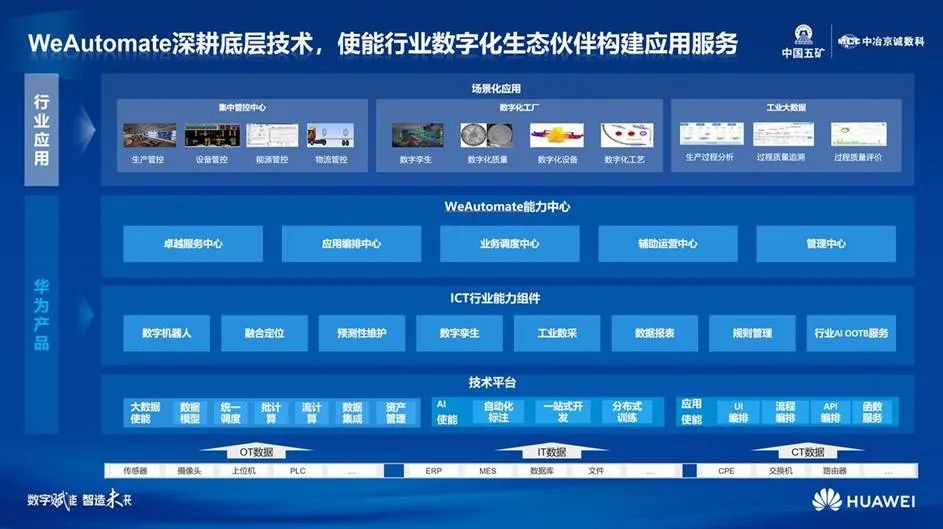Click the 函数服务 item
Screen dimensions: 943x529
873,412
